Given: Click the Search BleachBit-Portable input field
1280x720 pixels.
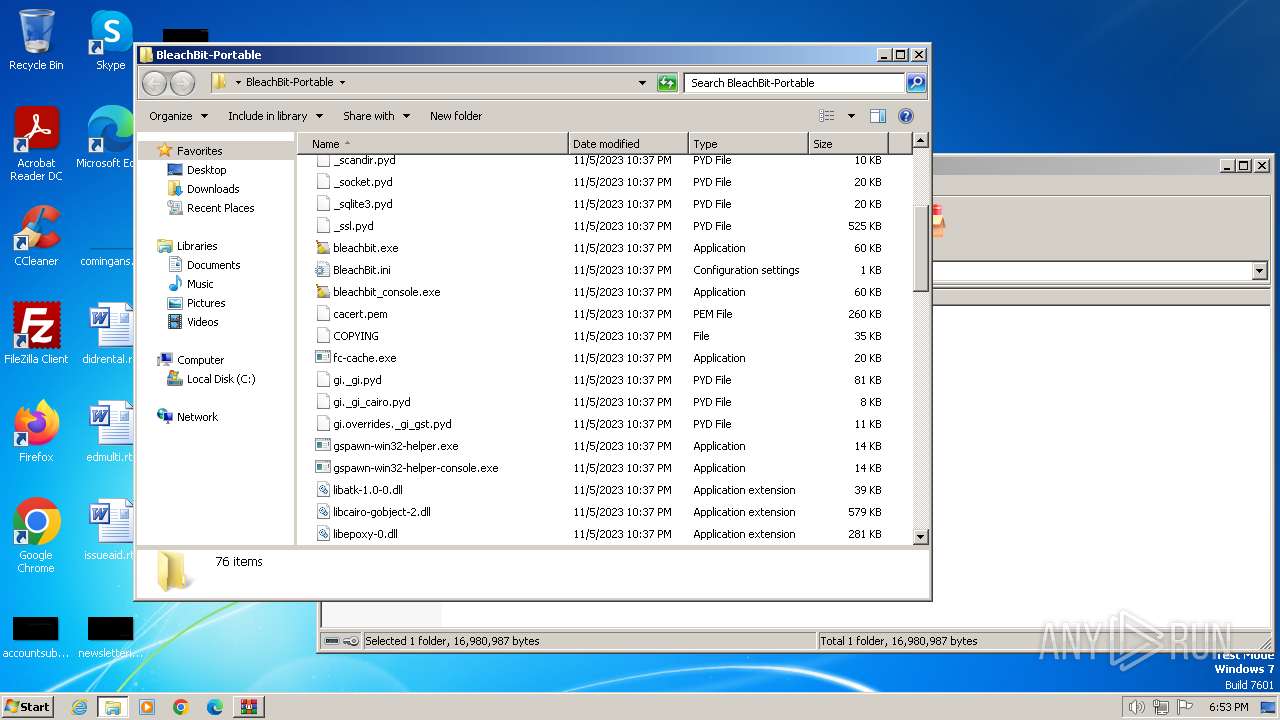Looking at the screenshot, I should 795,83.
